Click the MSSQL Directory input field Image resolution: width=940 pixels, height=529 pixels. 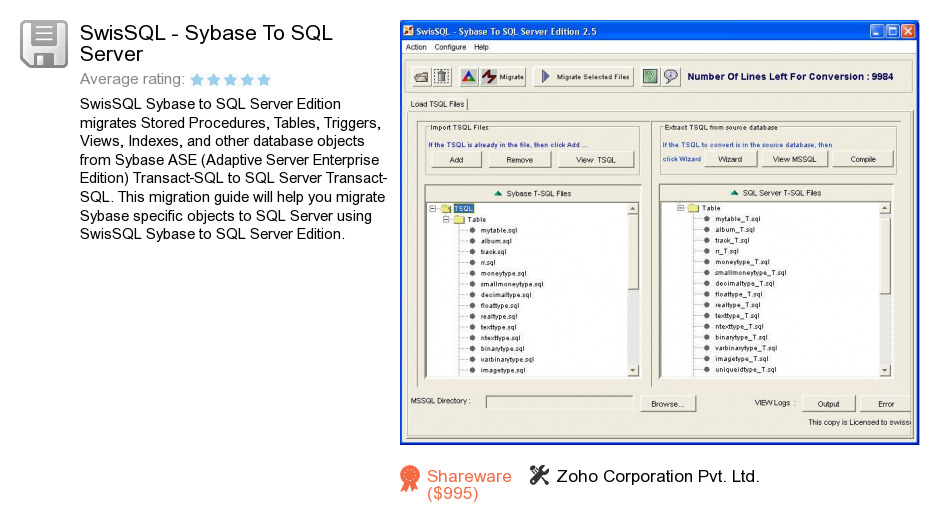(x=559, y=402)
